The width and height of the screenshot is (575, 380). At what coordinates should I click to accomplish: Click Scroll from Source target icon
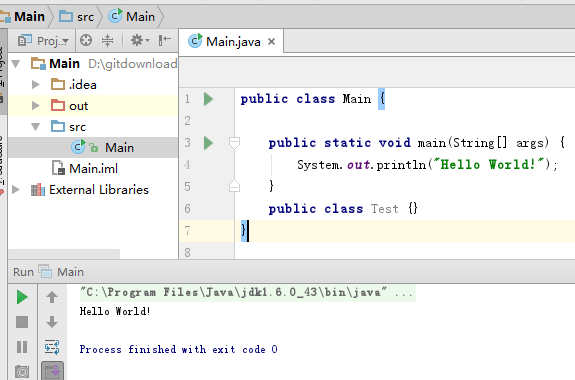[x=86, y=40]
